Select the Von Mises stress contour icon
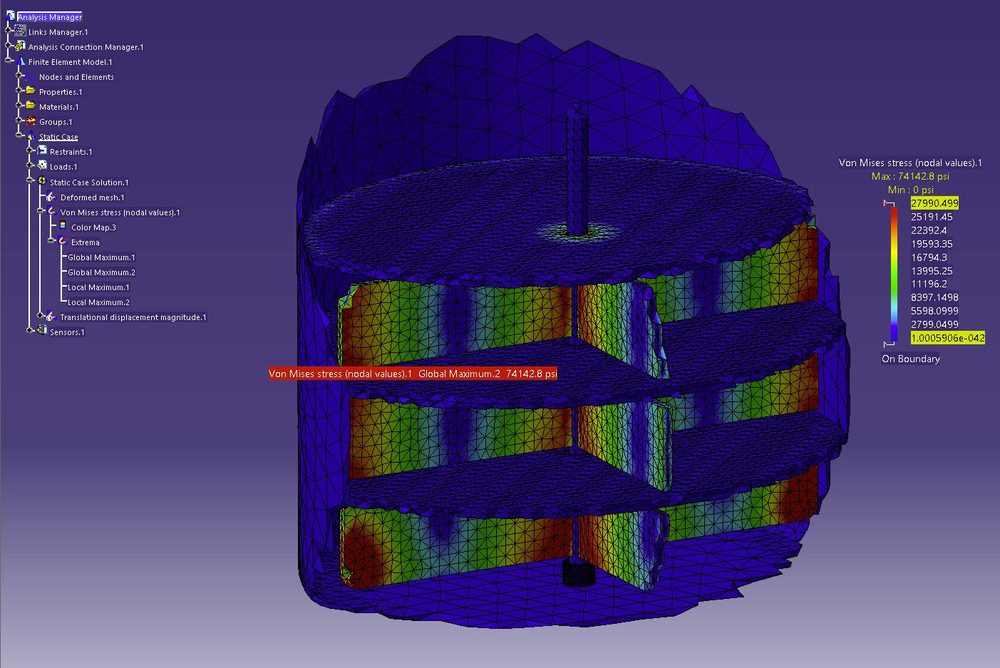The width and height of the screenshot is (1000, 668). (x=50, y=210)
